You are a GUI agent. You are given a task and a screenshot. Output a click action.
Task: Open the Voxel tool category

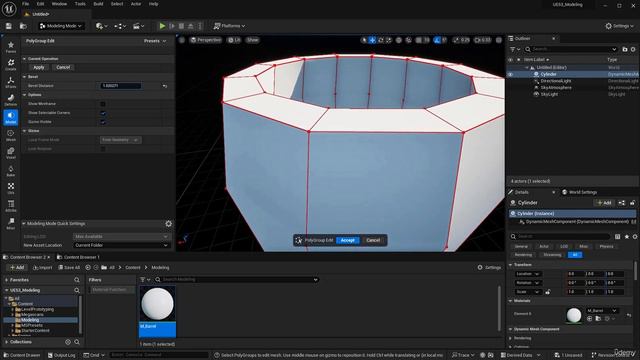tap(11, 153)
